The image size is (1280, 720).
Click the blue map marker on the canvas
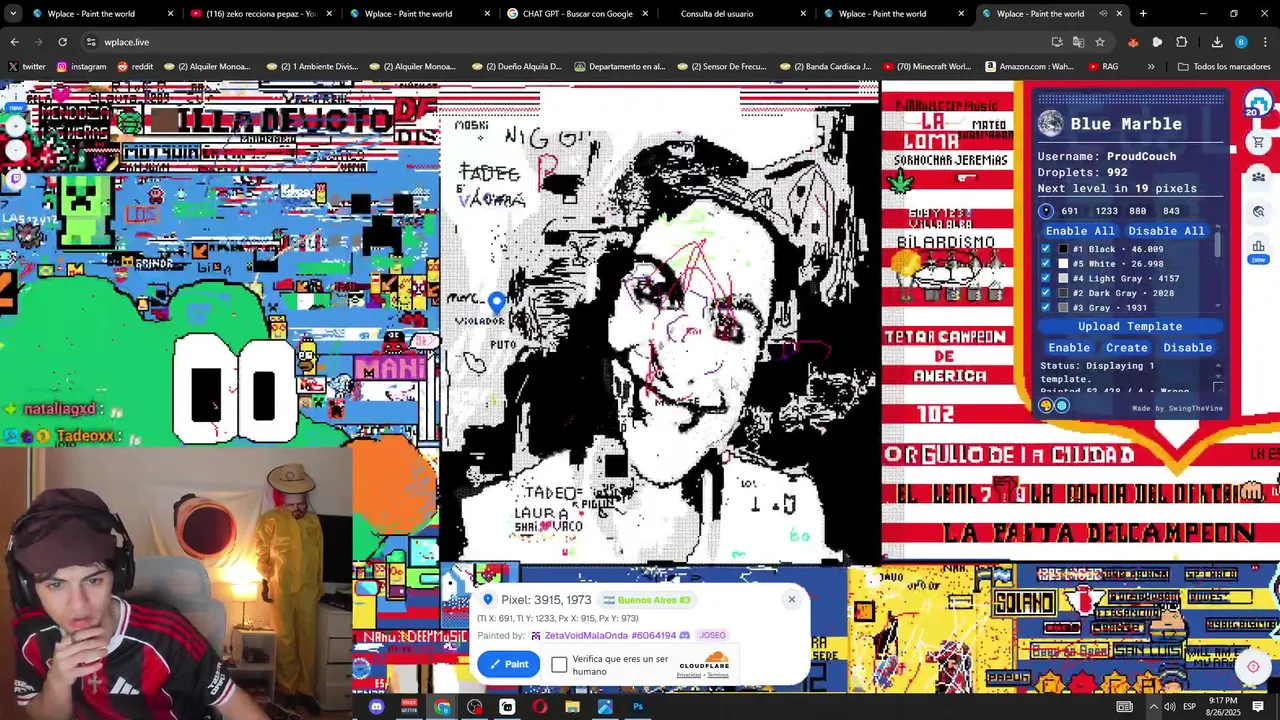[497, 302]
